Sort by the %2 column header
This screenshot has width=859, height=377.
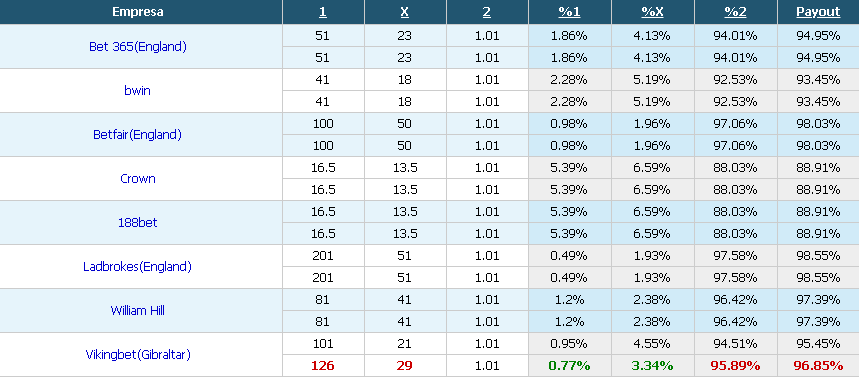point(735,12)
